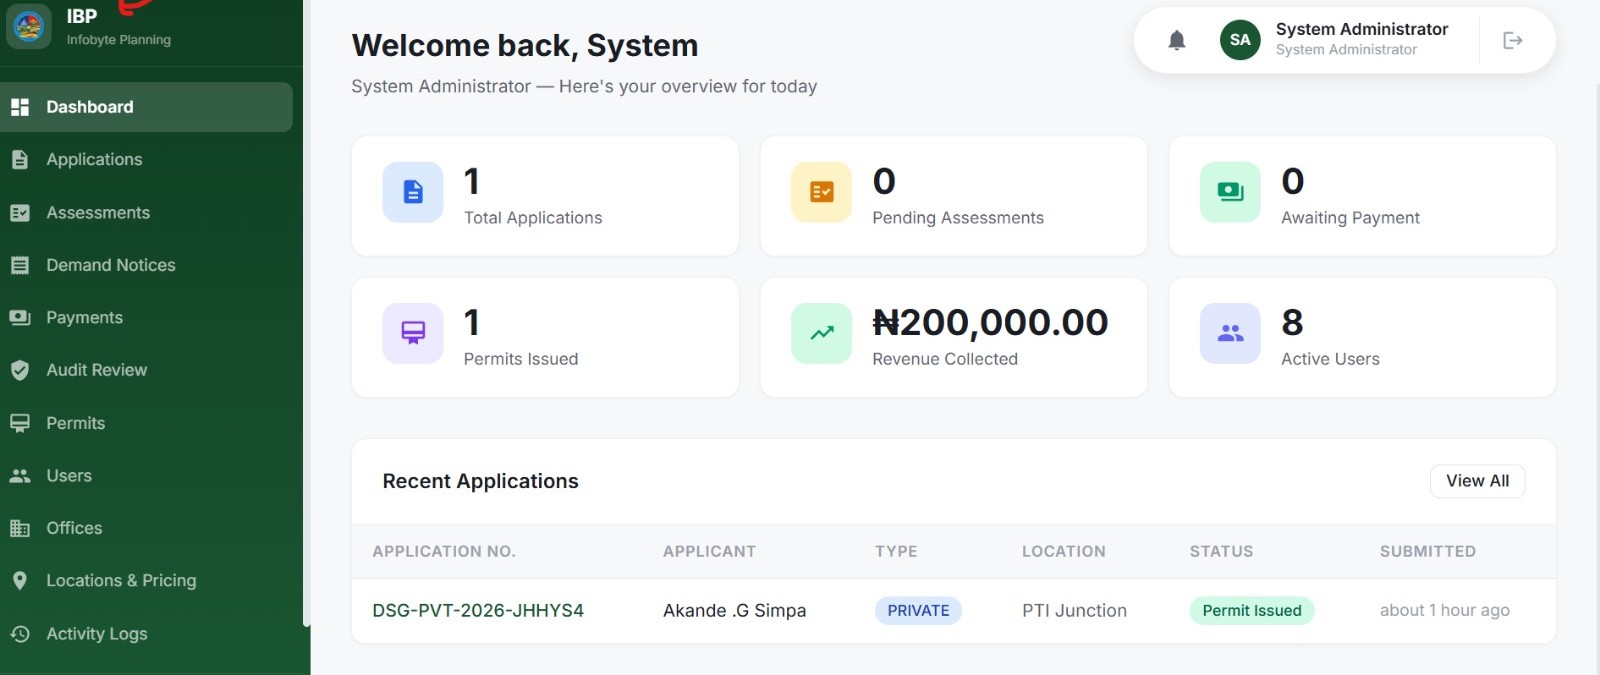
Task: Open notifications with the bell icon
Action: point(1177,40)
